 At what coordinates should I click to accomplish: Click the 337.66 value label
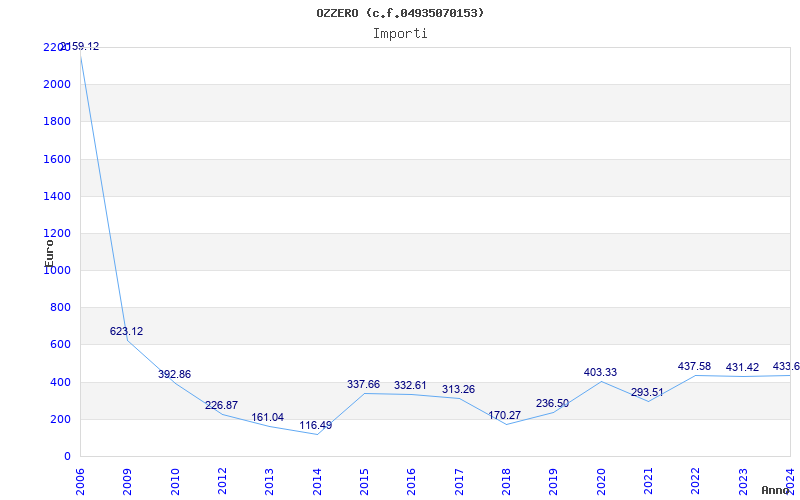(363, 385)
